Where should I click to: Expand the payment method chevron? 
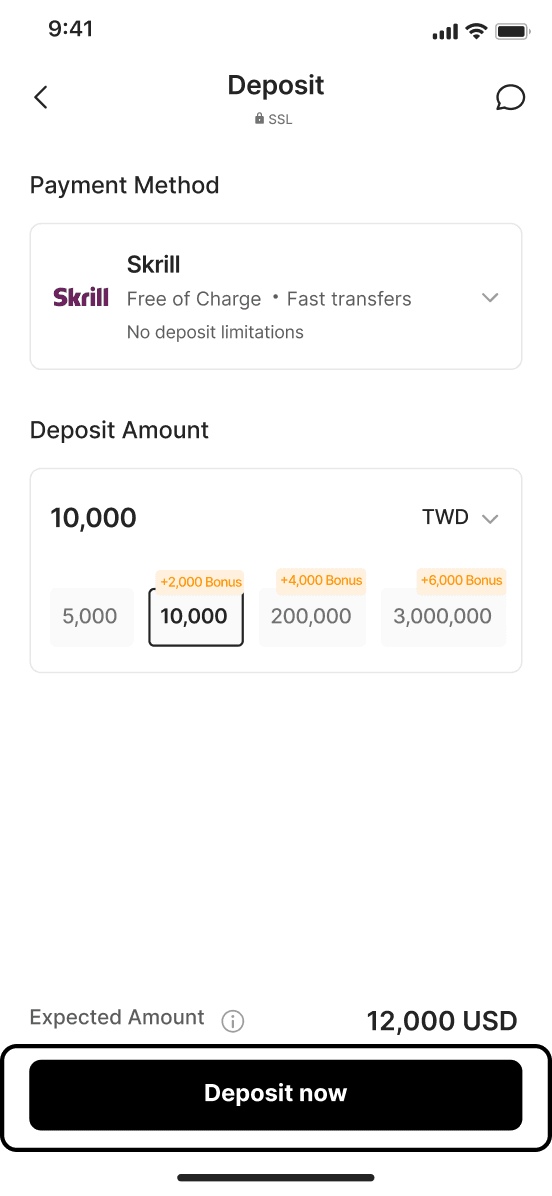[x=490, y=297]
